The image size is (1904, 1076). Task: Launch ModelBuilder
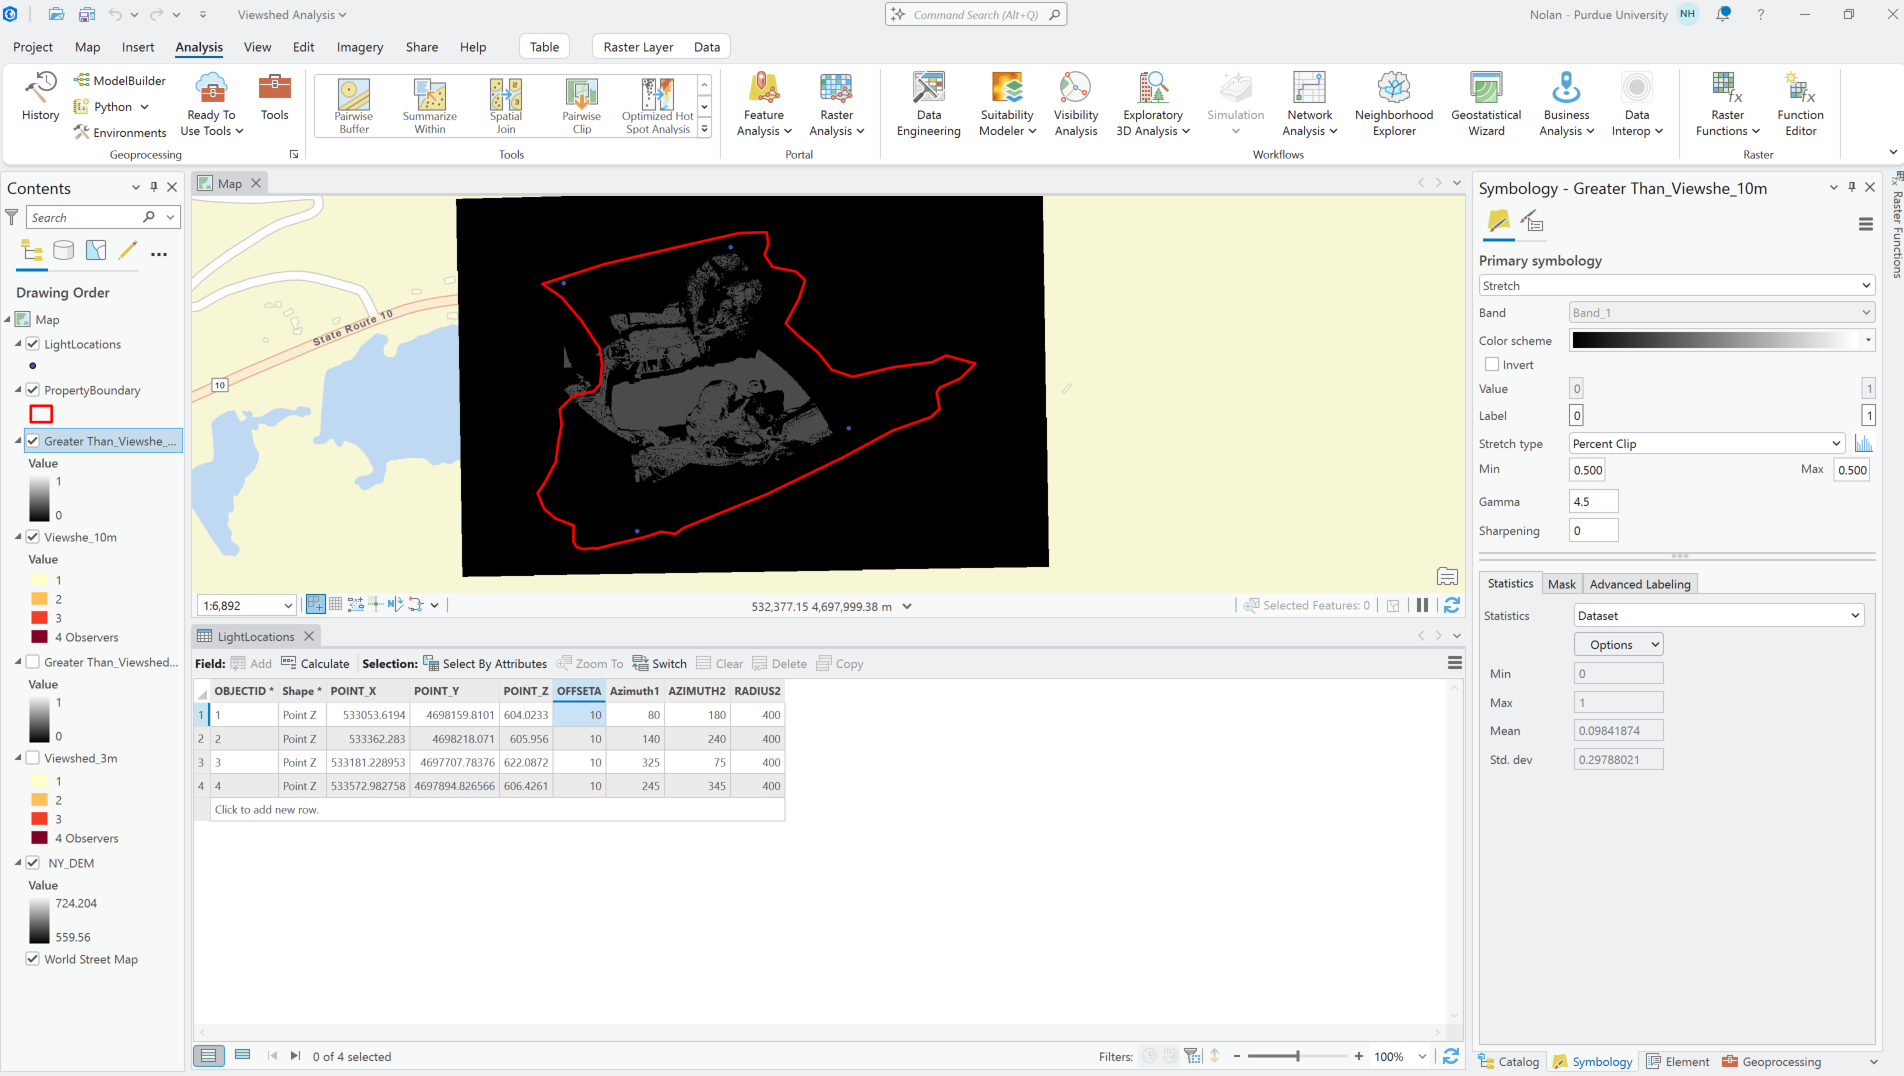(119, 80)
